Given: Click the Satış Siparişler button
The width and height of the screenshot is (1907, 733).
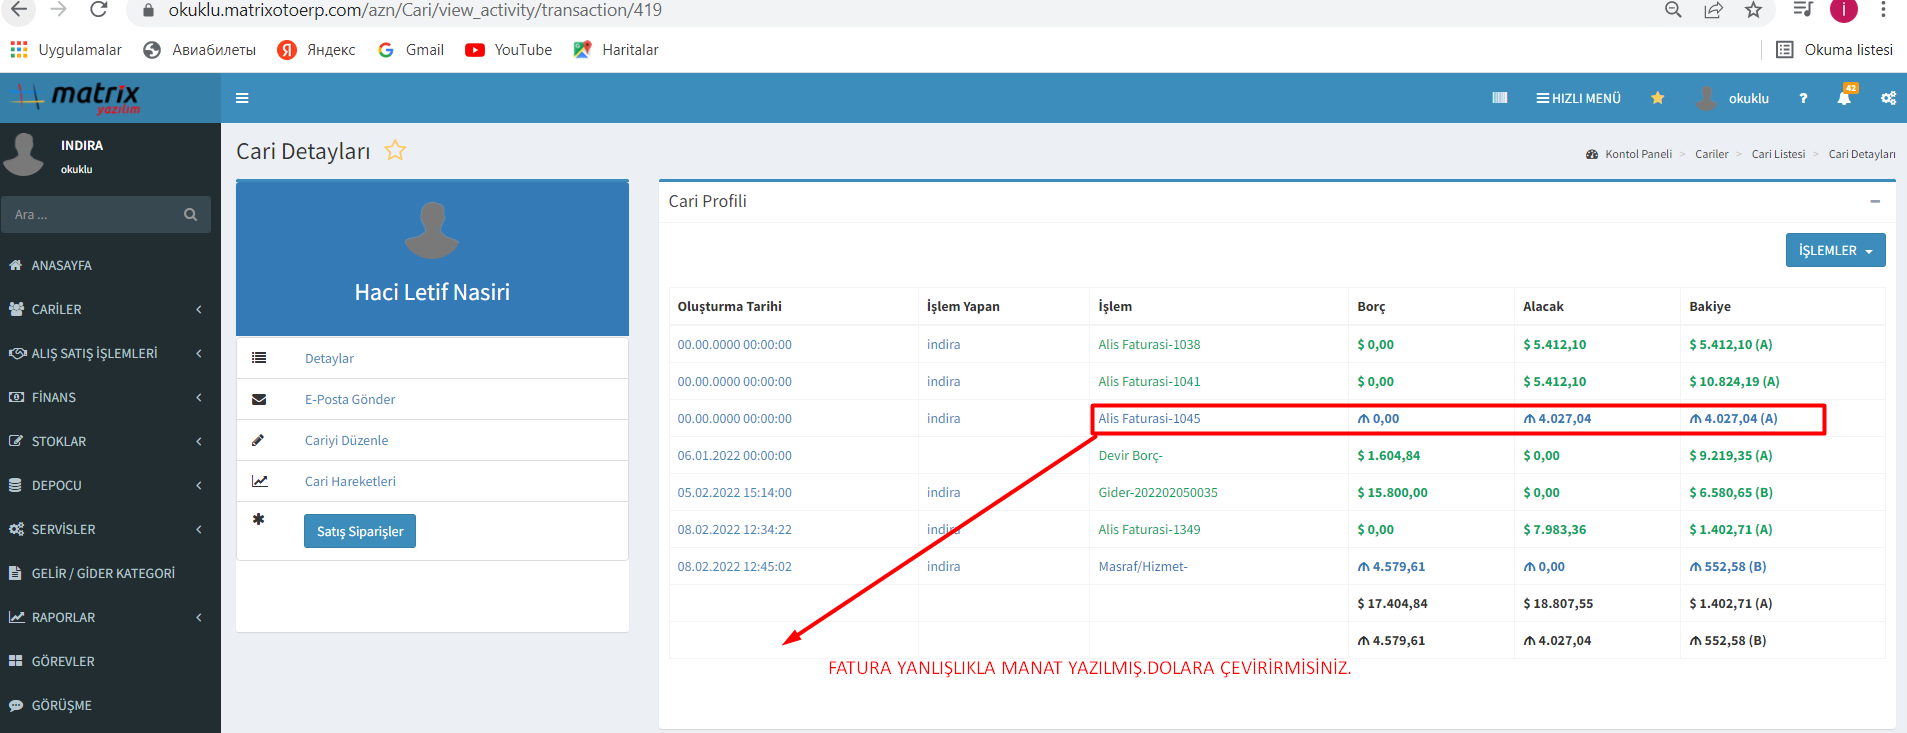Looking at the screenshot, I should pos(360,531).
